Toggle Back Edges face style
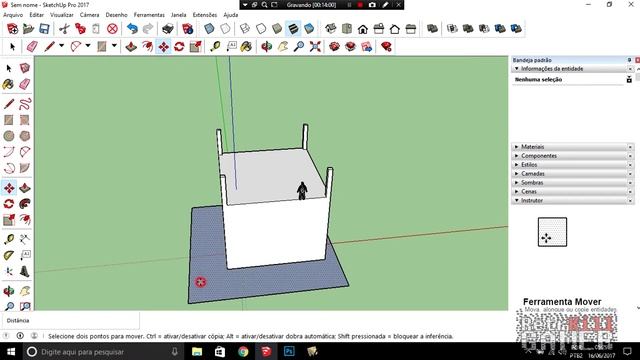Screen dimensions: 640x360 coord(225,29)
